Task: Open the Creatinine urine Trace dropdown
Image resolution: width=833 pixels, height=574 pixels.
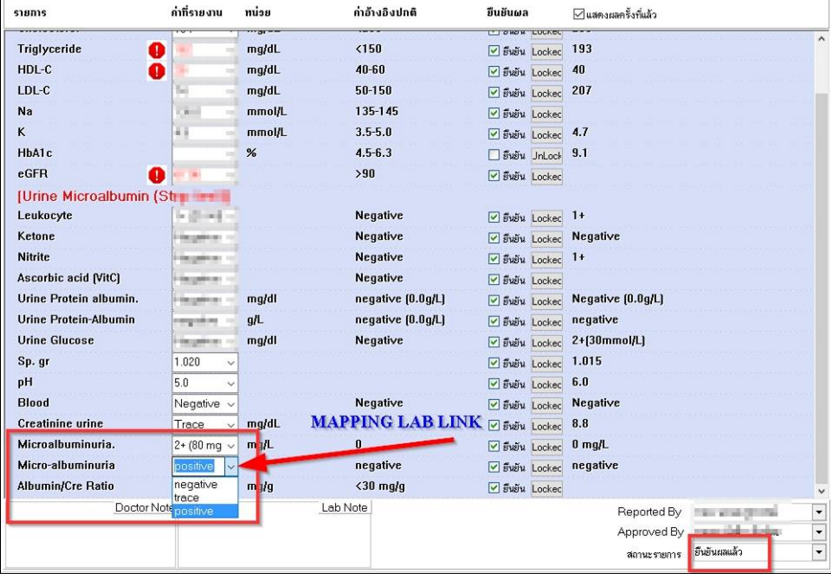Action: coord(231,424)
